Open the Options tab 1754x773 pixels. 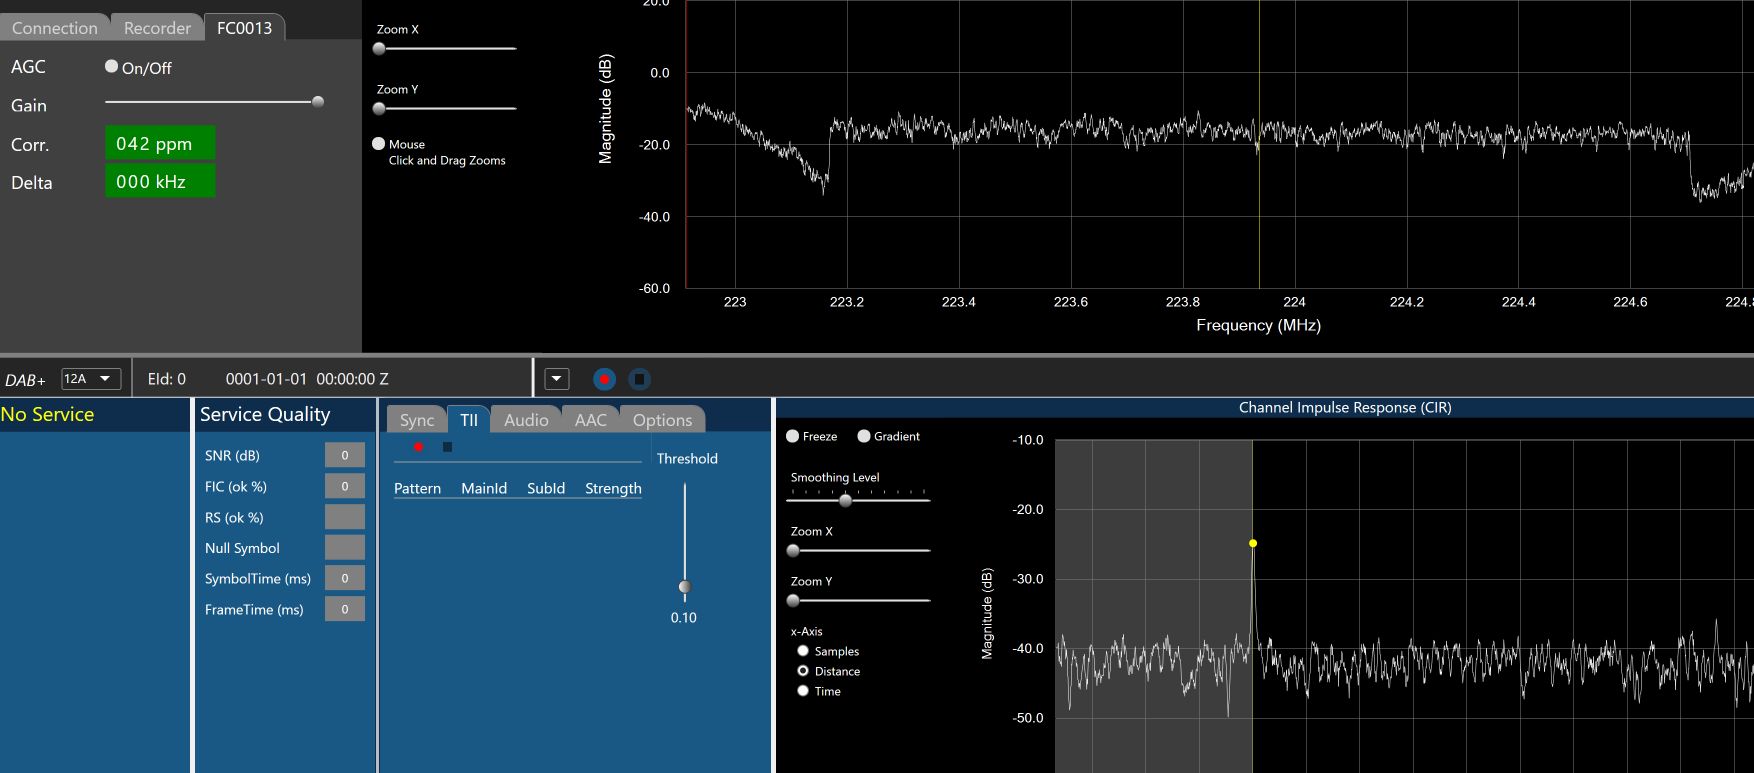662,420
